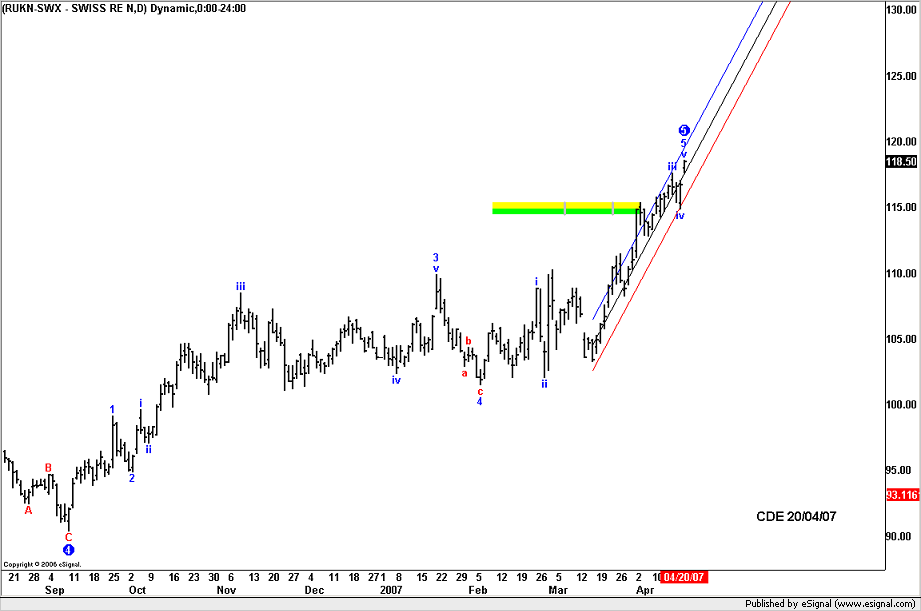Click the green horizontal price band
Screen dimensions: 921x611
point(565,211)
